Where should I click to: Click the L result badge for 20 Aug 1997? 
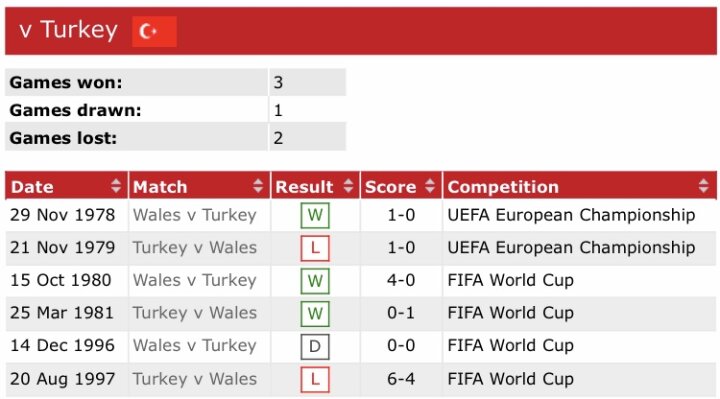pos(315,379)
